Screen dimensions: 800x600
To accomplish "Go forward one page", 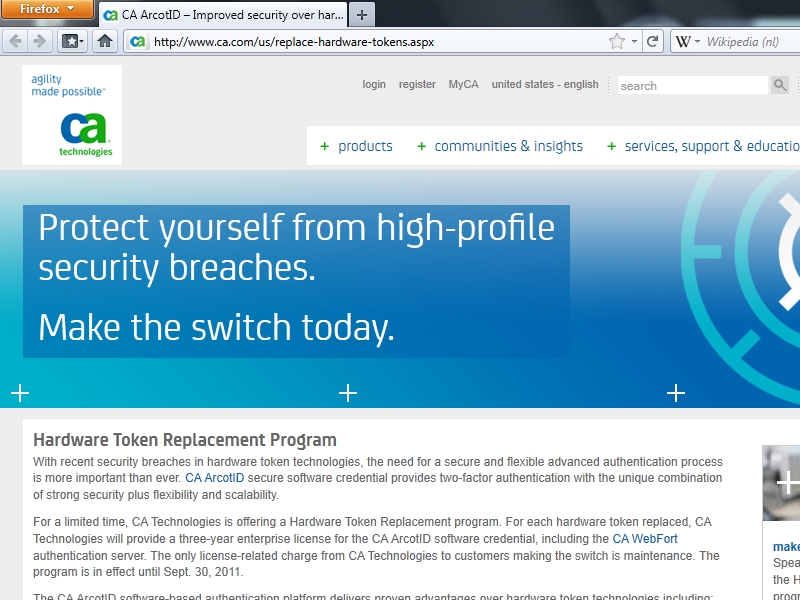I will pyautogui.click(x=39, y=41).
